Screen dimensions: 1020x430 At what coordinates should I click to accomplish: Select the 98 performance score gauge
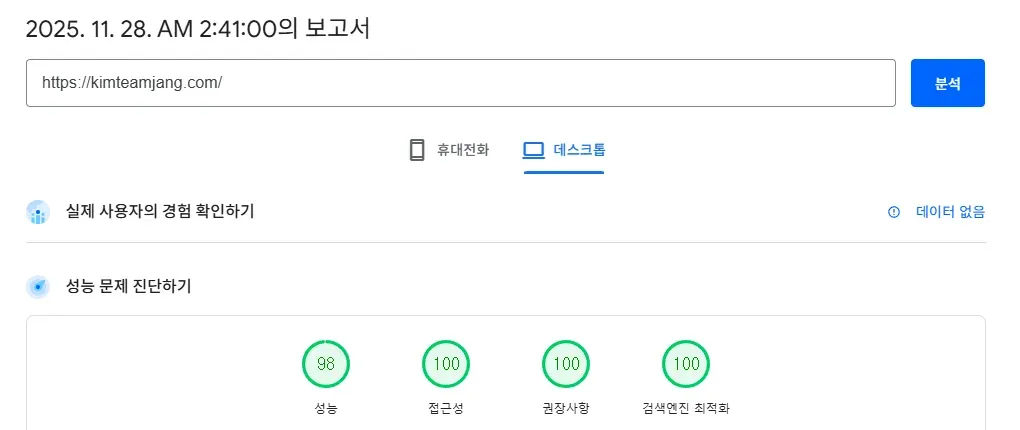point(326,364)
